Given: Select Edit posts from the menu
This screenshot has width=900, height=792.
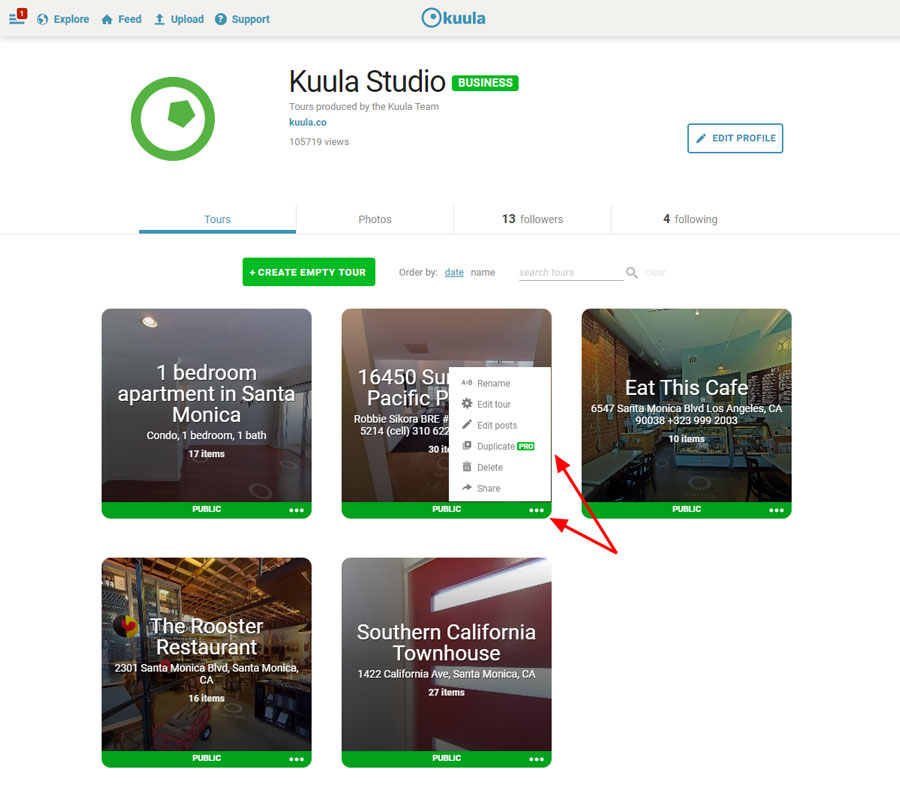Looking at the screenshot, I should pos(499,425).
